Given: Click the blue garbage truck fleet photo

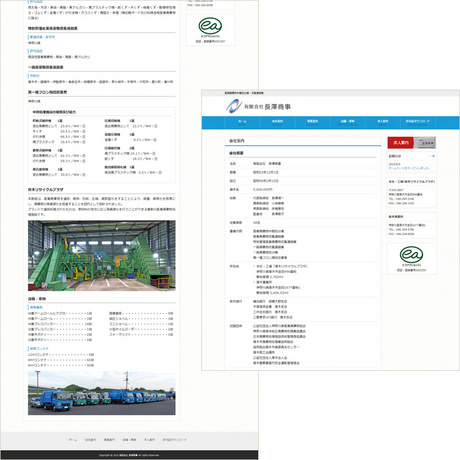Looking at the screenshot, I should 102,393.
